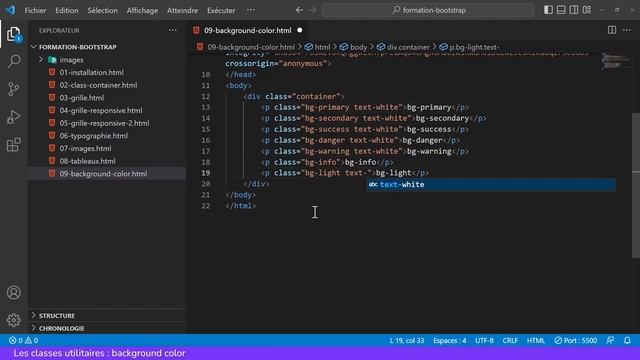Open the Extensions view icon
Image resolution: width=640 pixels, height=360 pixels.
13,144
